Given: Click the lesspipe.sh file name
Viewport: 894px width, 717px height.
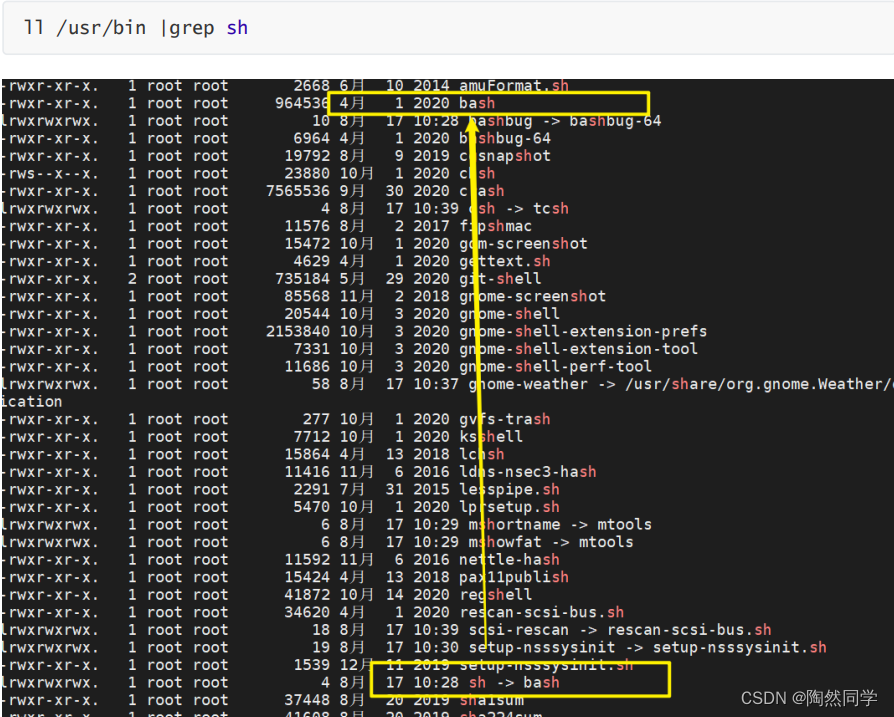Looking at the screenshot, I should coord(509,490).
